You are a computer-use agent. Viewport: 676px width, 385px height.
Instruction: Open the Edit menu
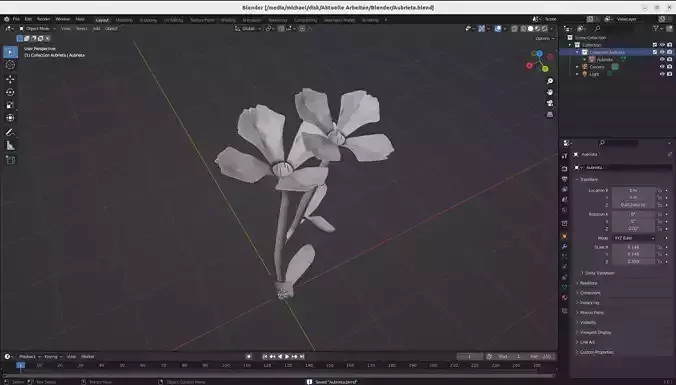click(28, 19)
